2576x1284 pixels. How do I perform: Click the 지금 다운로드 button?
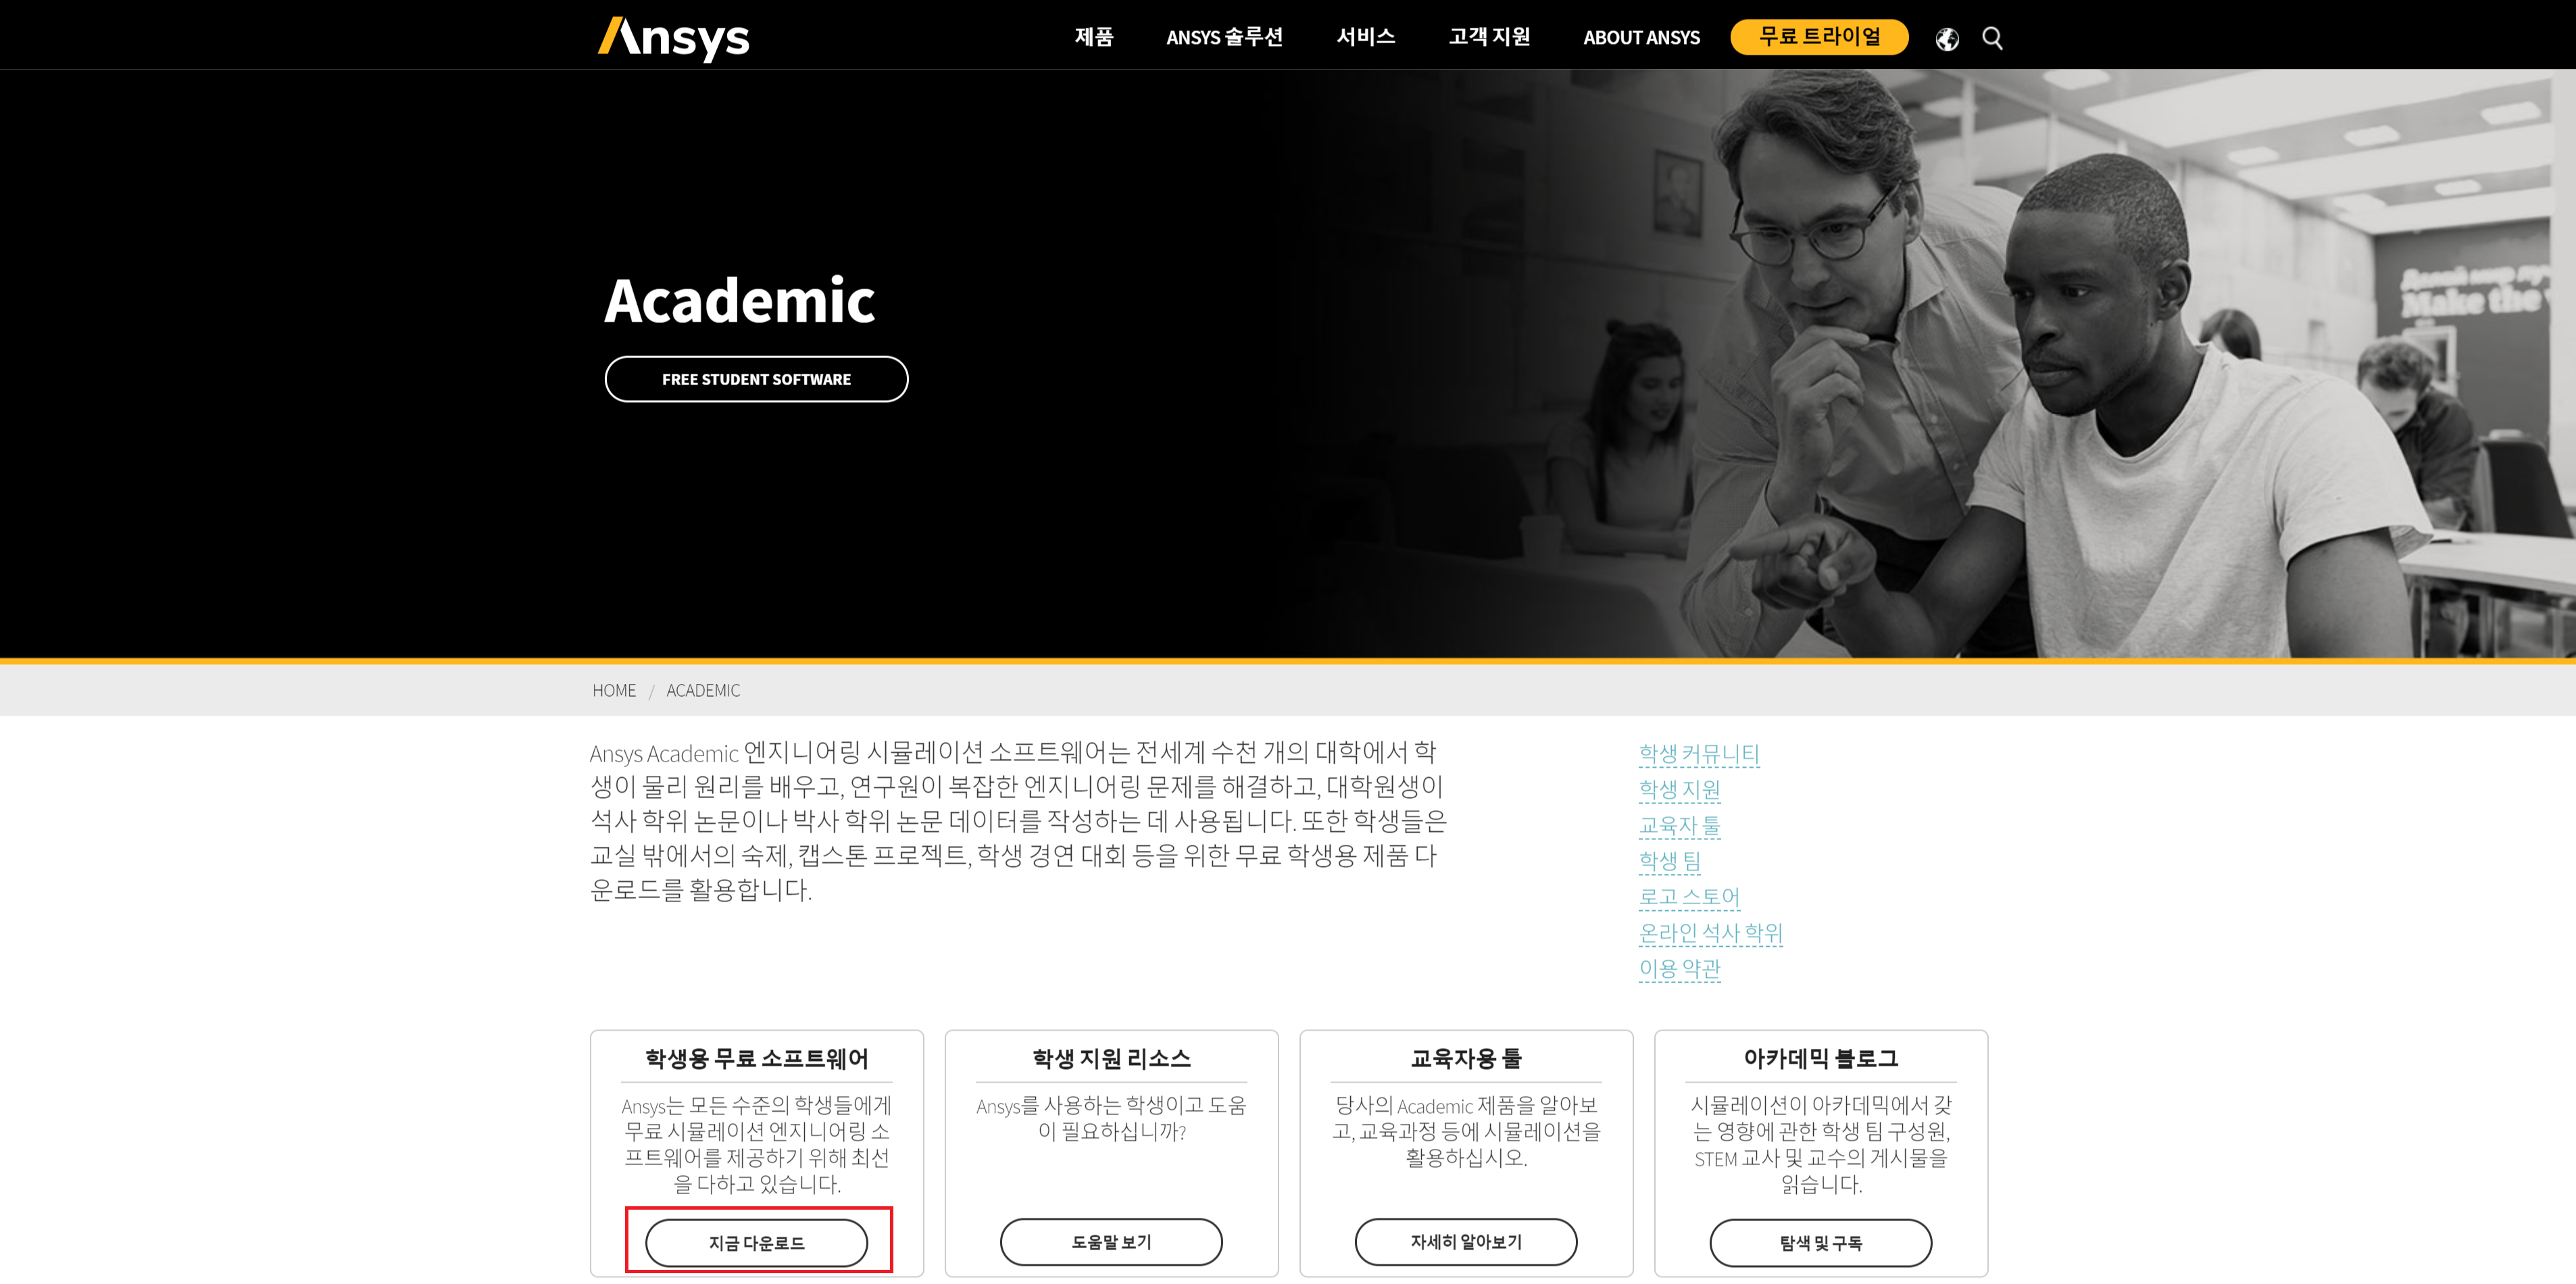(x=756, y=1242)
